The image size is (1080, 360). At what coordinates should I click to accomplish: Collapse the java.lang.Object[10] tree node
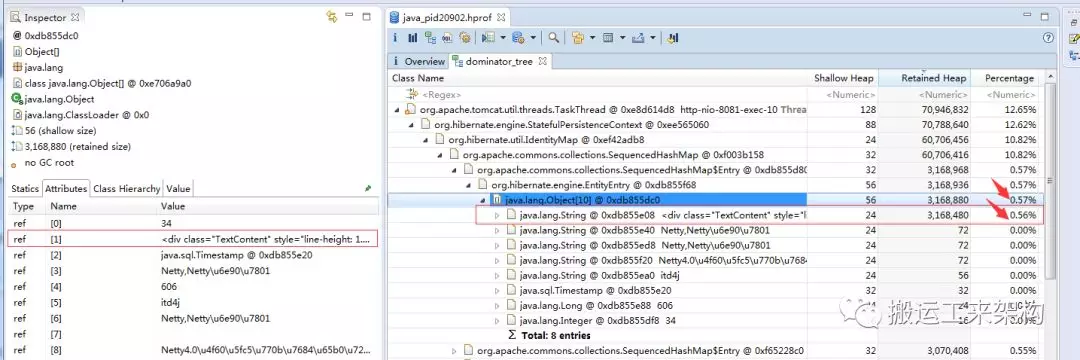point(484,200)
